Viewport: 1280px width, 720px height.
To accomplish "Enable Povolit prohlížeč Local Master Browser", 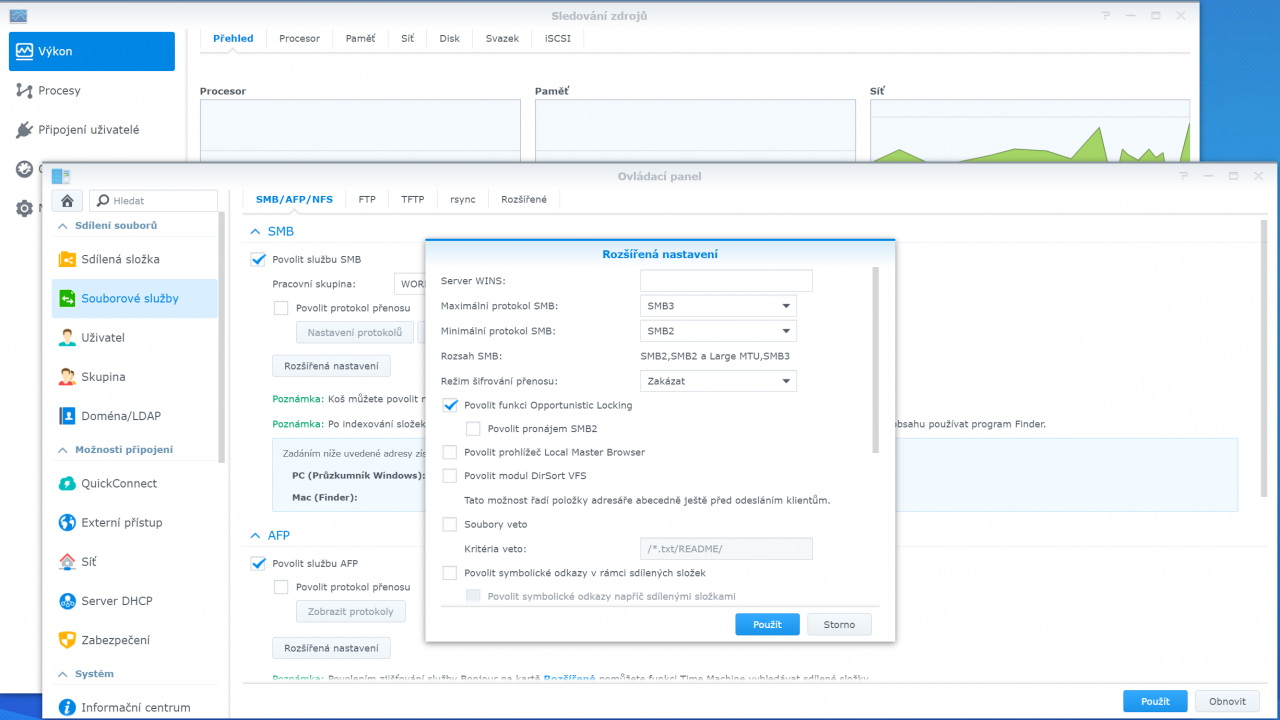I will tap(450, 452).
